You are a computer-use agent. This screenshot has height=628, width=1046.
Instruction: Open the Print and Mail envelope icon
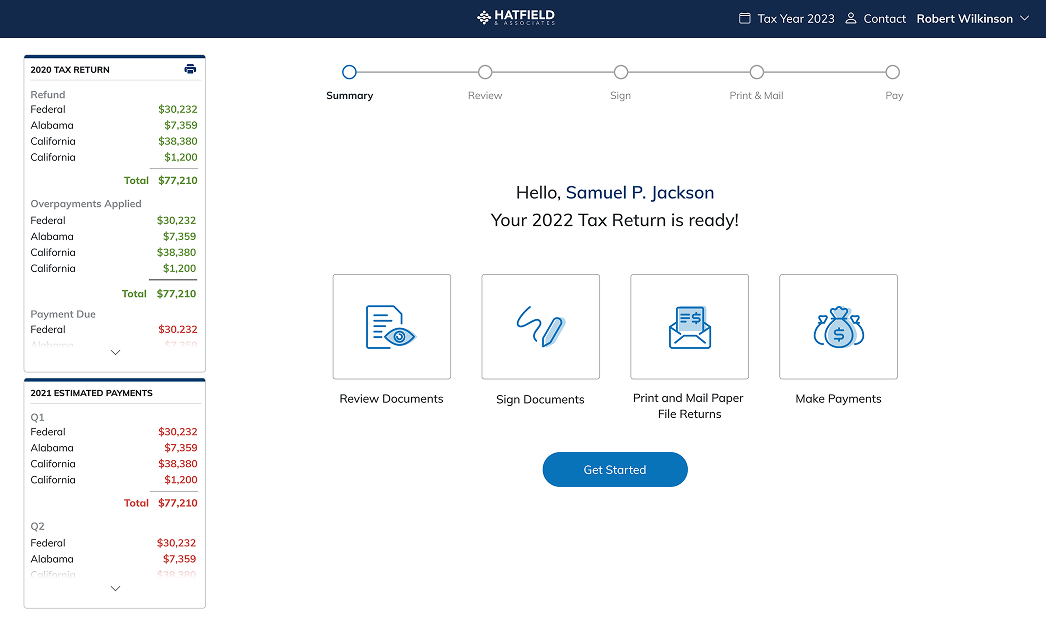(688, 326)
